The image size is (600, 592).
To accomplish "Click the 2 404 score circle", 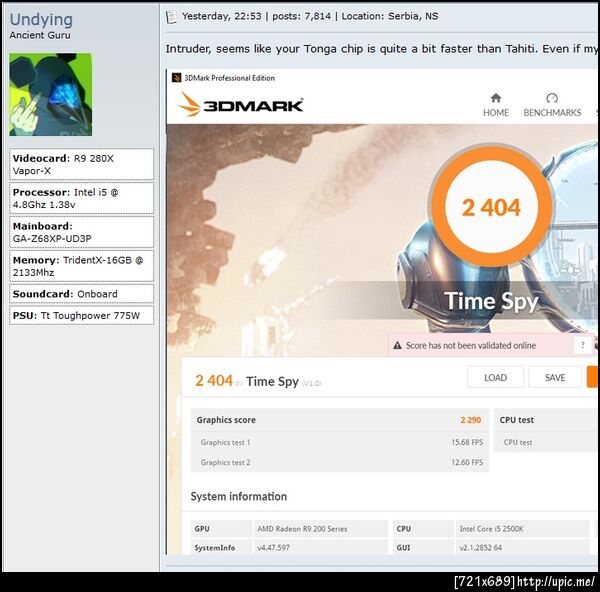I will (491, 207).
